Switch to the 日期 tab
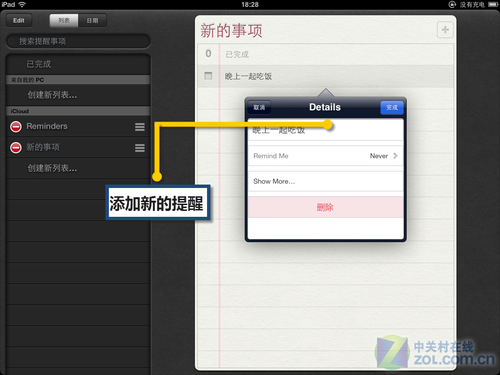Image resolution: width=500 pixels, height=375 pixels. pyautogui.click(x=92, y=20)
